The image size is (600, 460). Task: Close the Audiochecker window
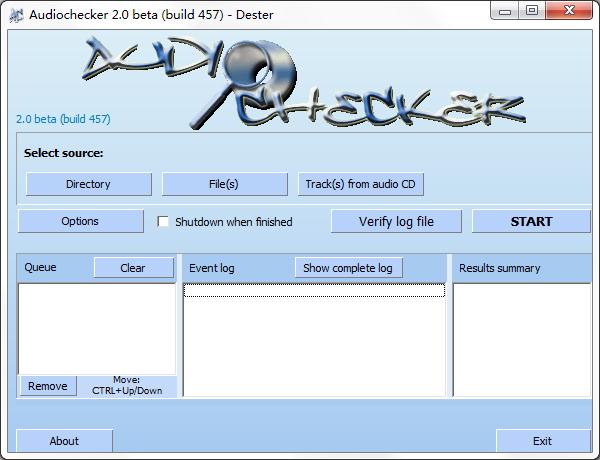click(x=568, y=11)
